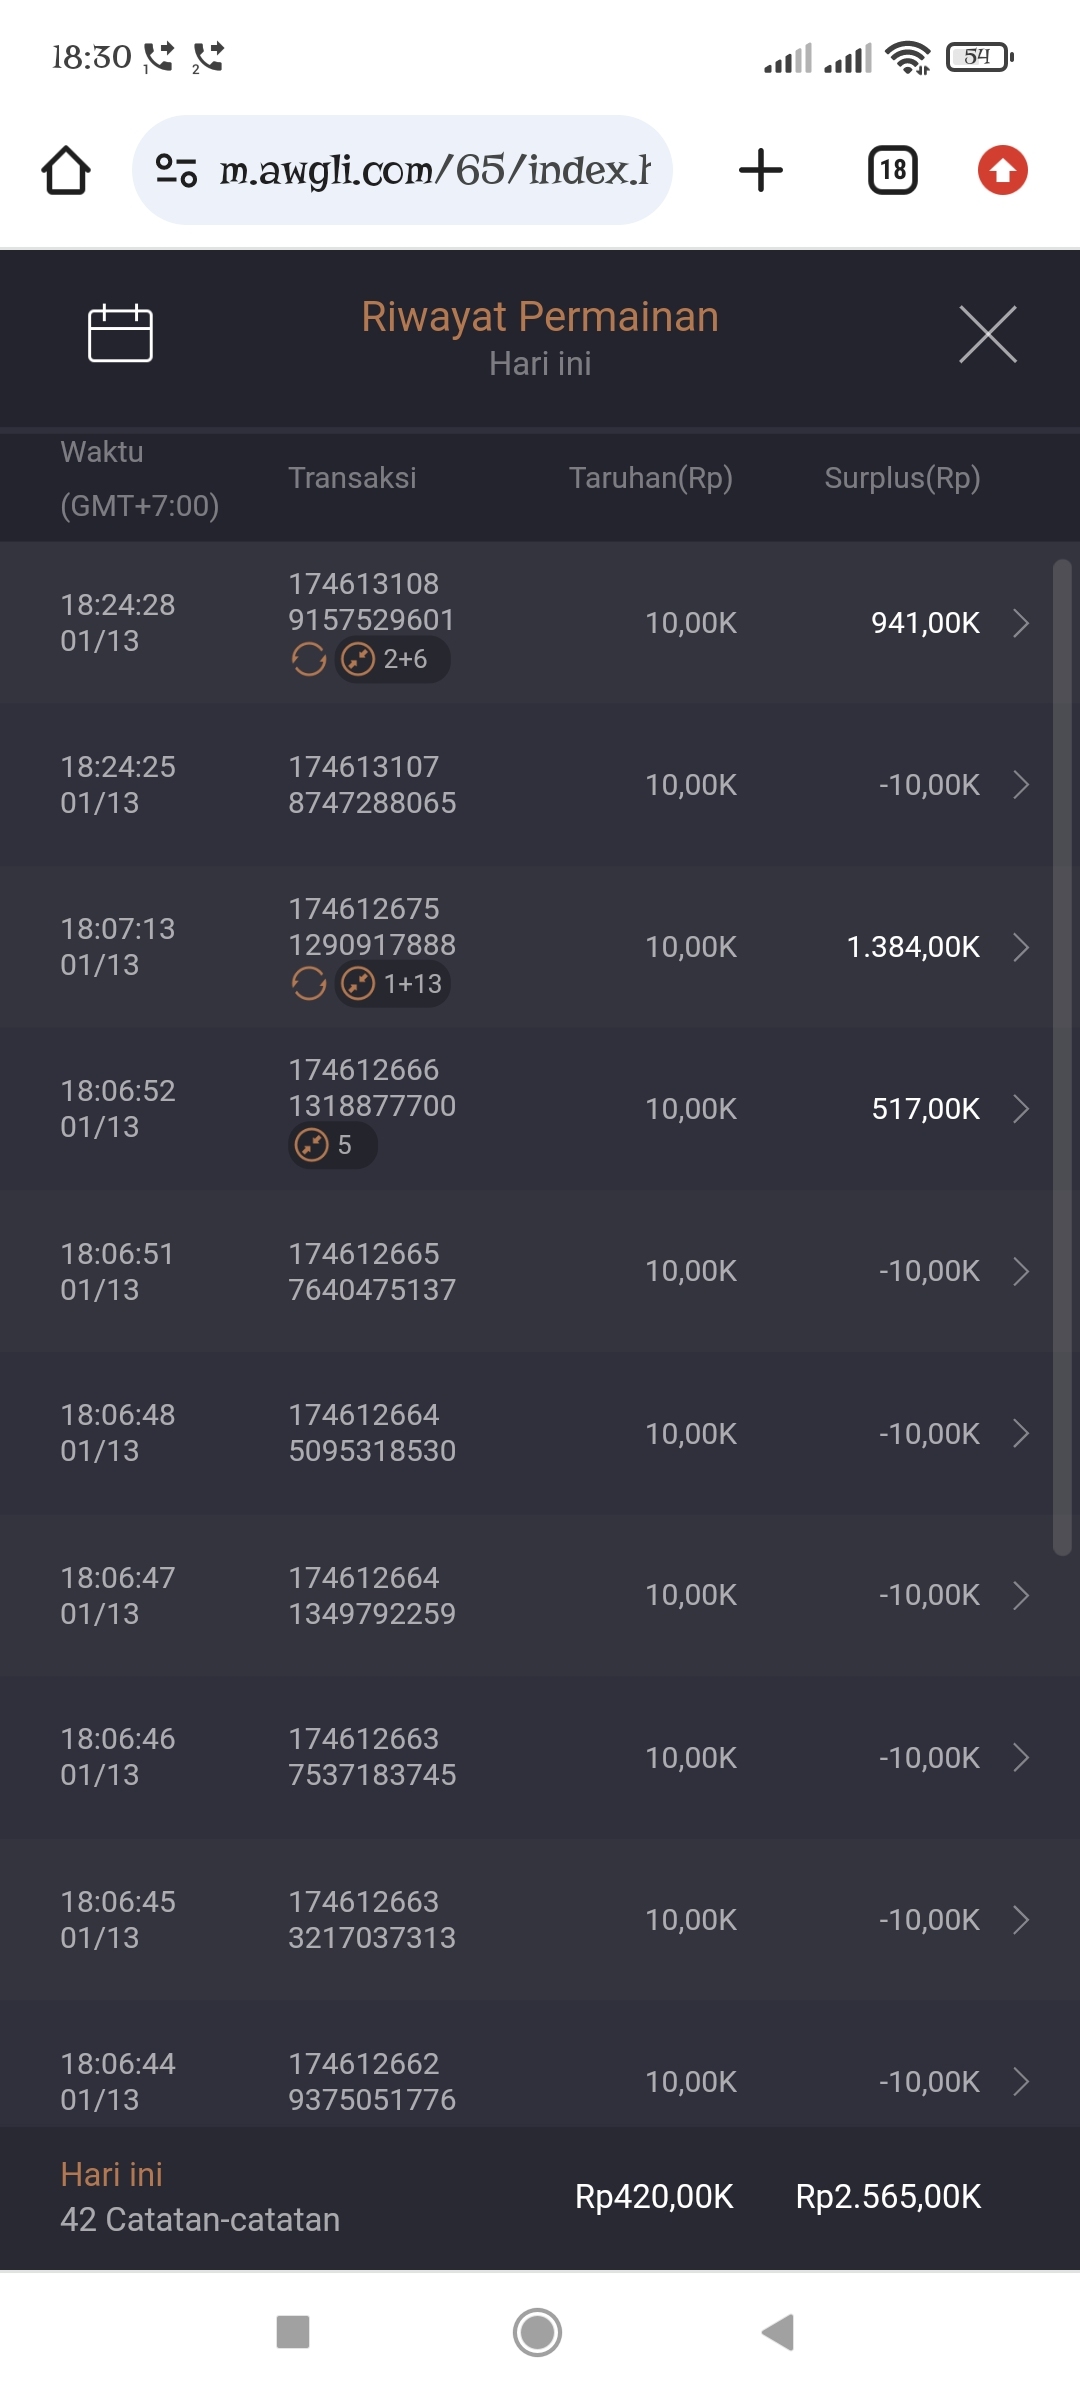Tap the scatter badge labeled 5

[332, 1145]
